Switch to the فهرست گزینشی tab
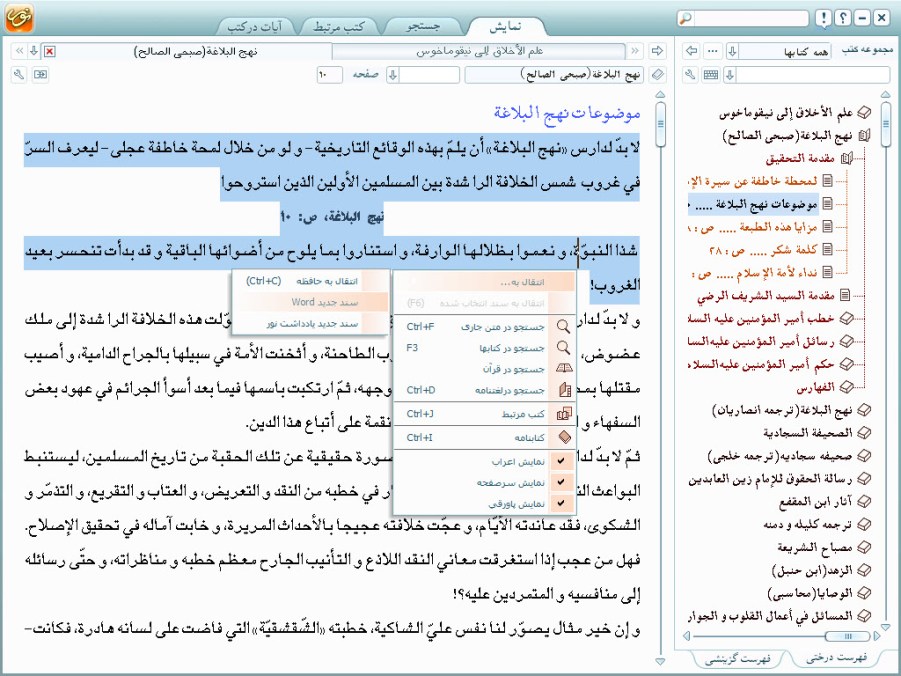The height and width of the screenshot is (676, 901). (738, 658)
